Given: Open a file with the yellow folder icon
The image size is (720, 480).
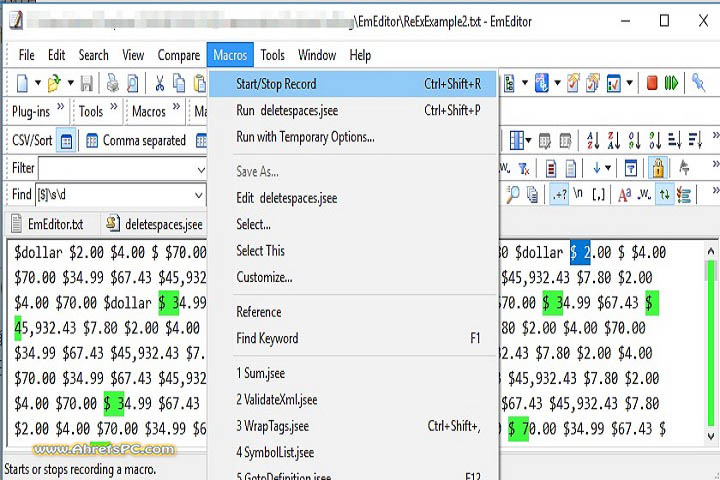Looking at the screenshot, I should [x=54, y=83].
